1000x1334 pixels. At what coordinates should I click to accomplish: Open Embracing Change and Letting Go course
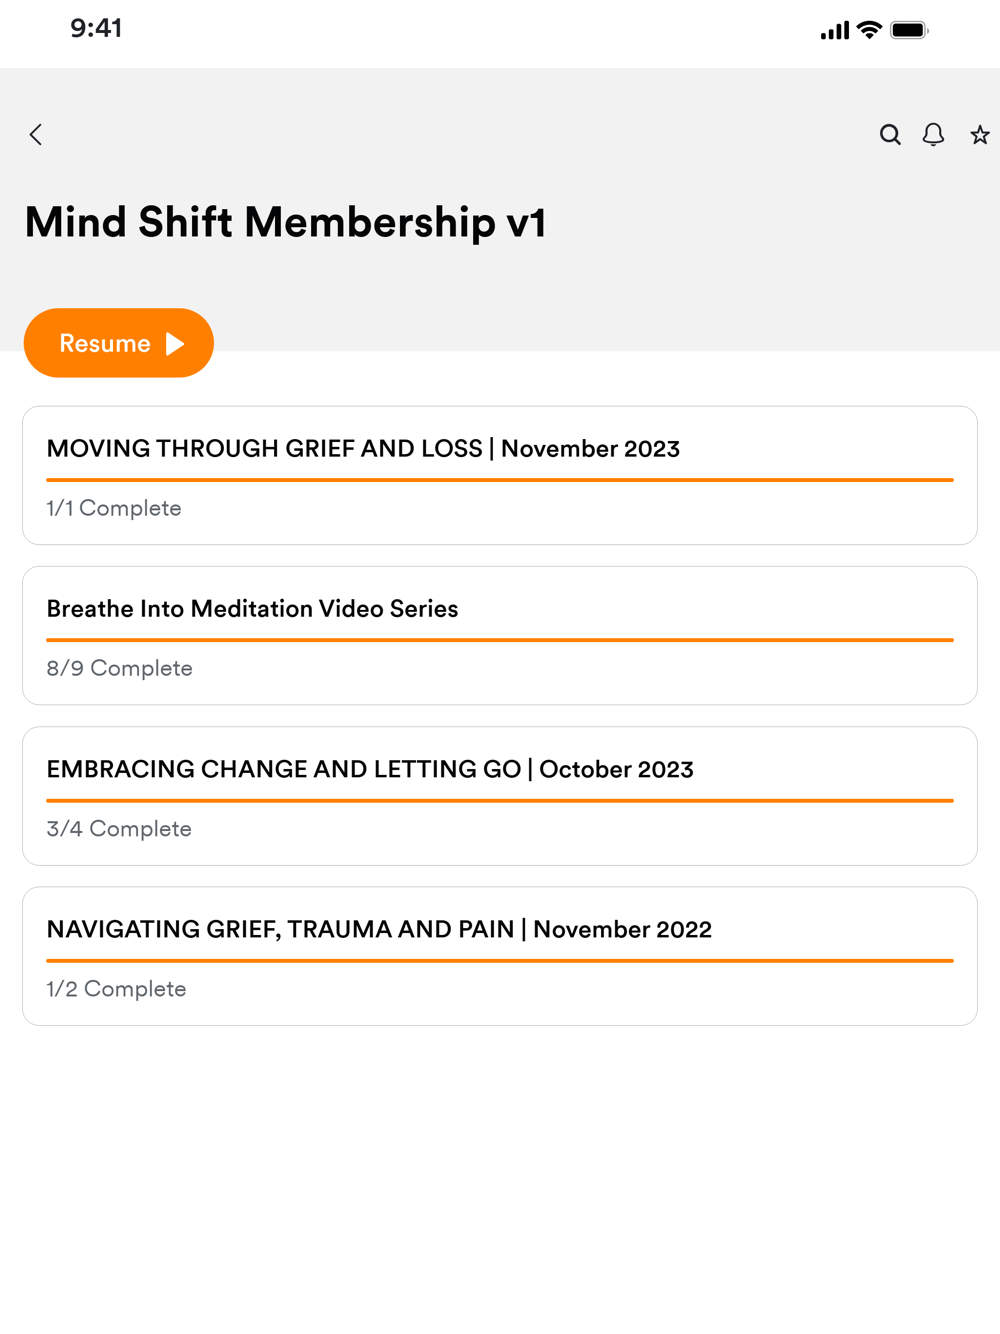(500, 796)
